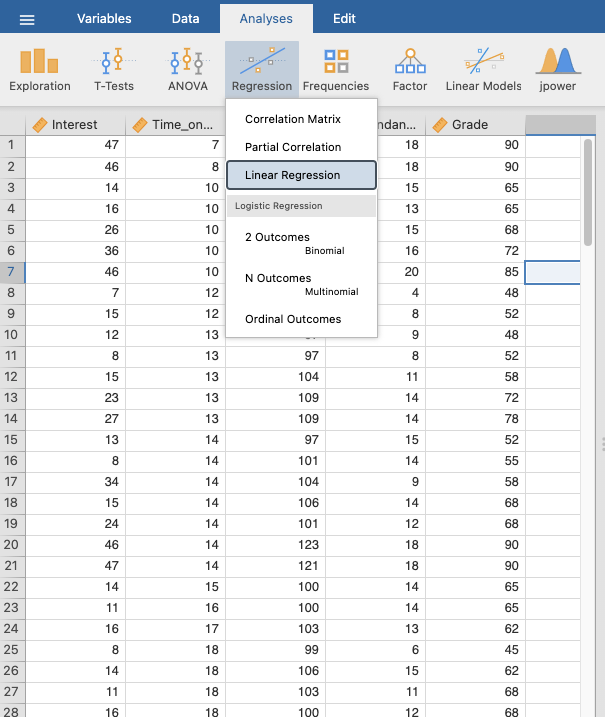Switch to the Variables tab

[x=104, y=19]
